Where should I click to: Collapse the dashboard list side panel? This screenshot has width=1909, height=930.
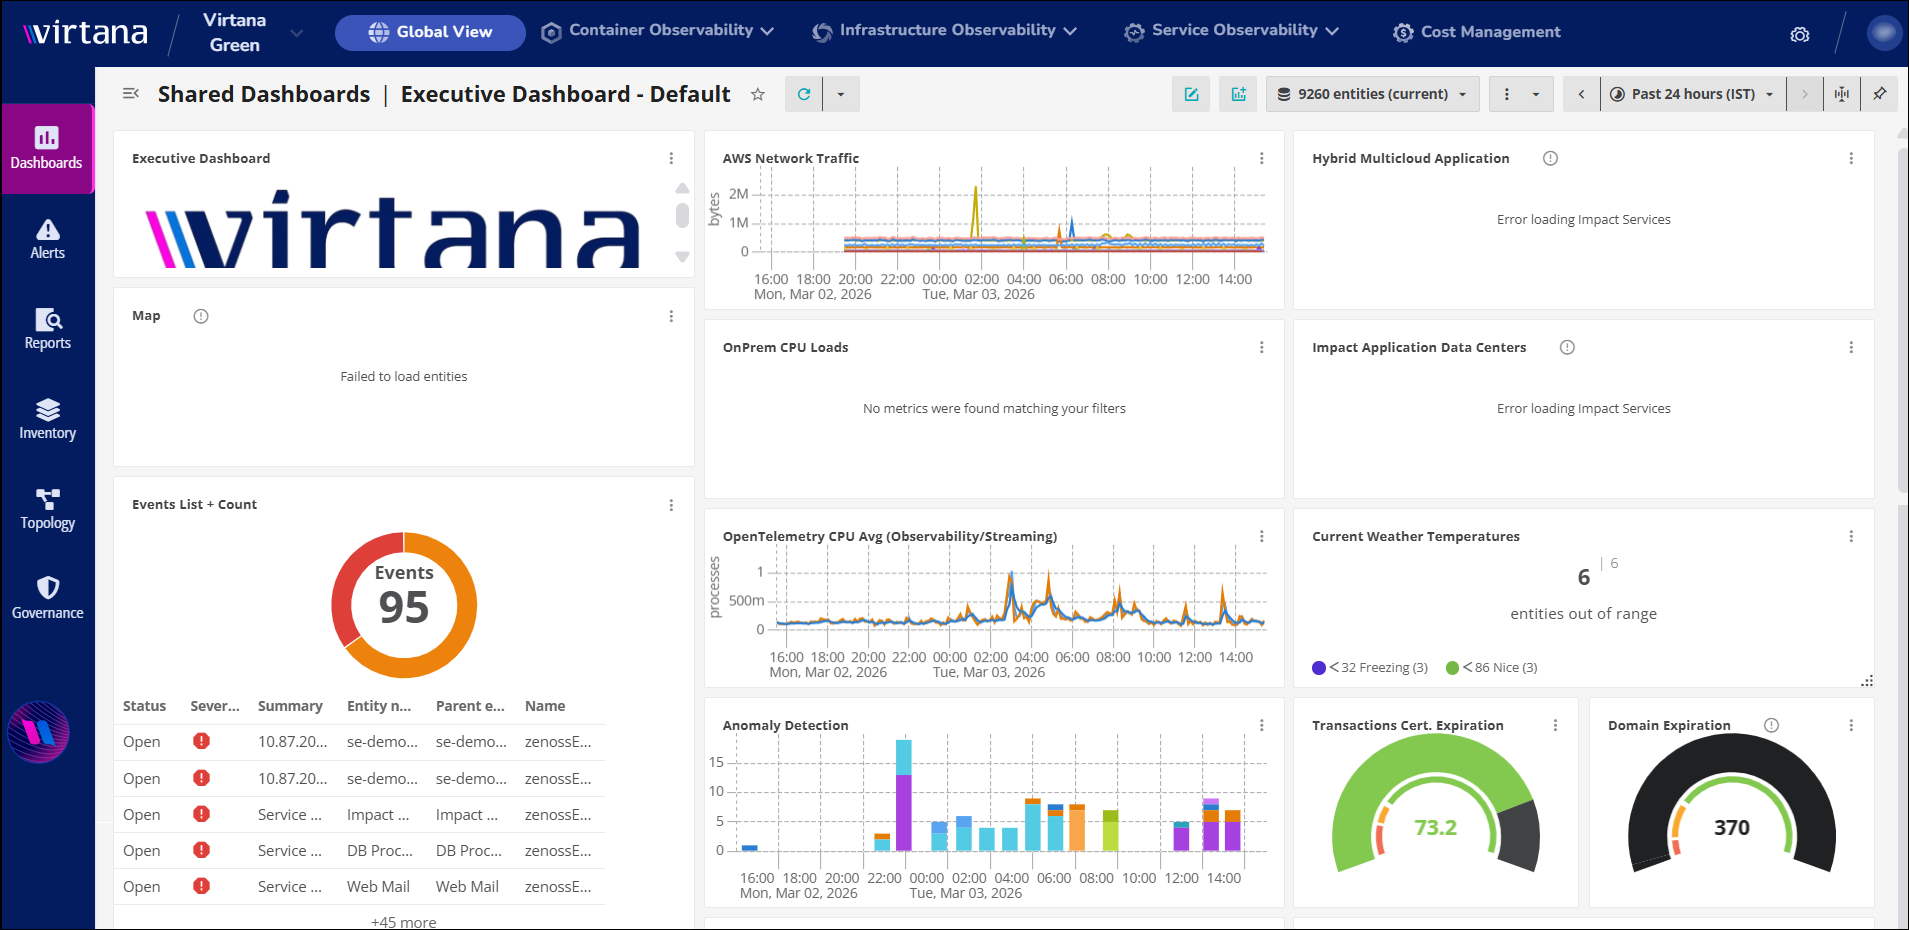tap(130, 94)
